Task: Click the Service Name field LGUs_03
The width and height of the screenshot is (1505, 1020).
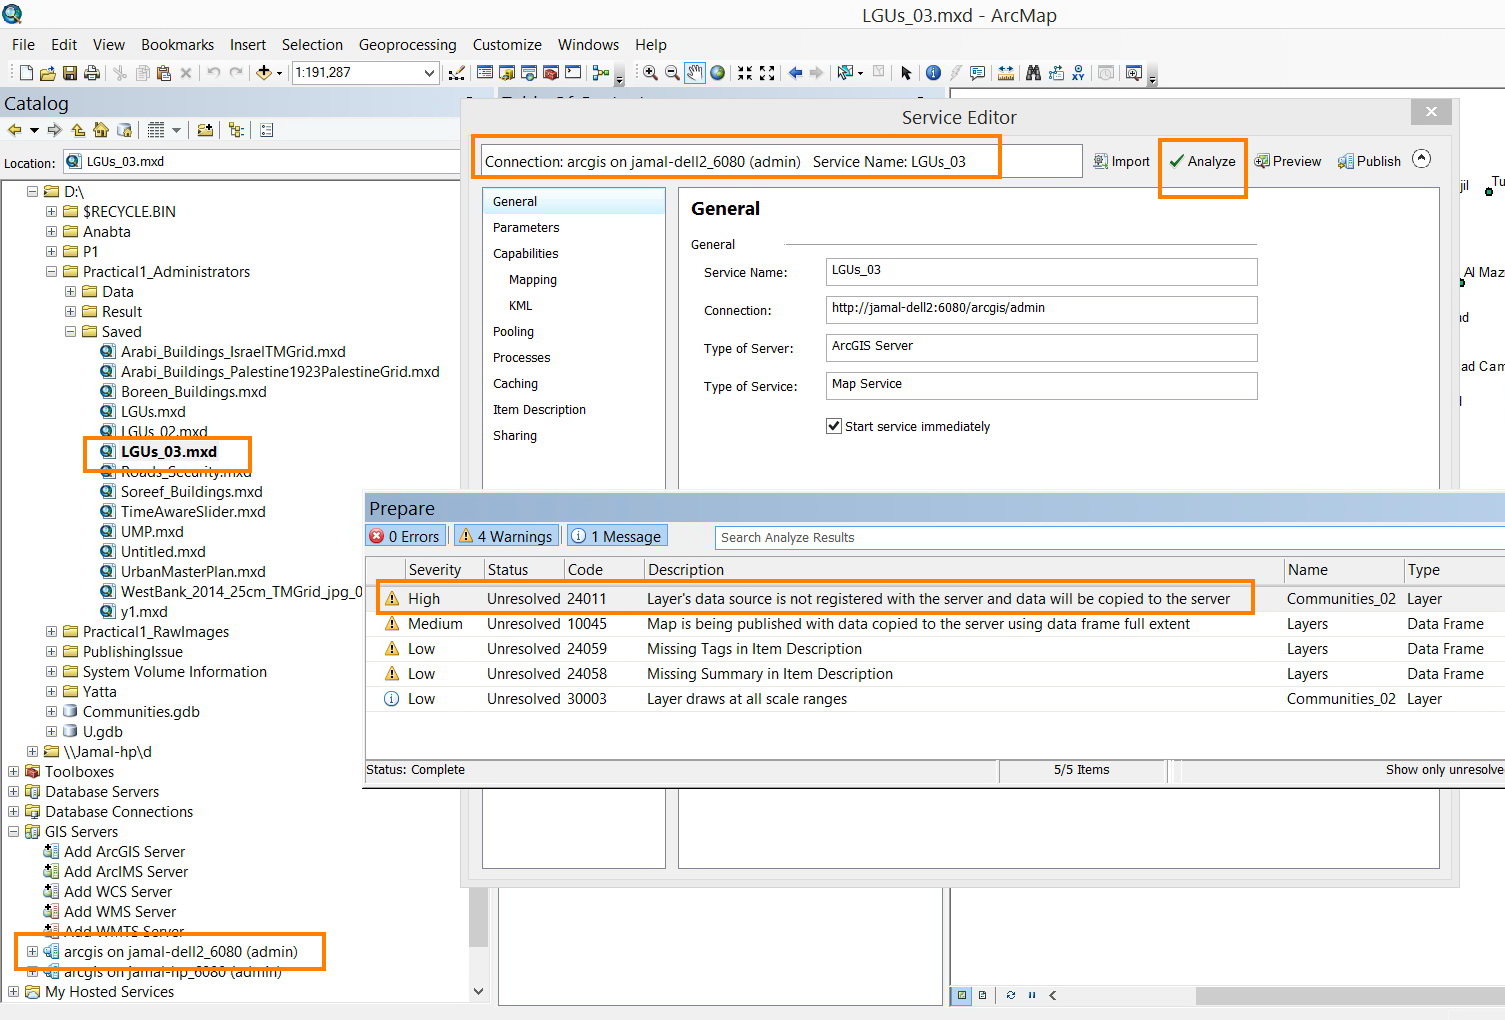Action: (x=1041, y=271)
